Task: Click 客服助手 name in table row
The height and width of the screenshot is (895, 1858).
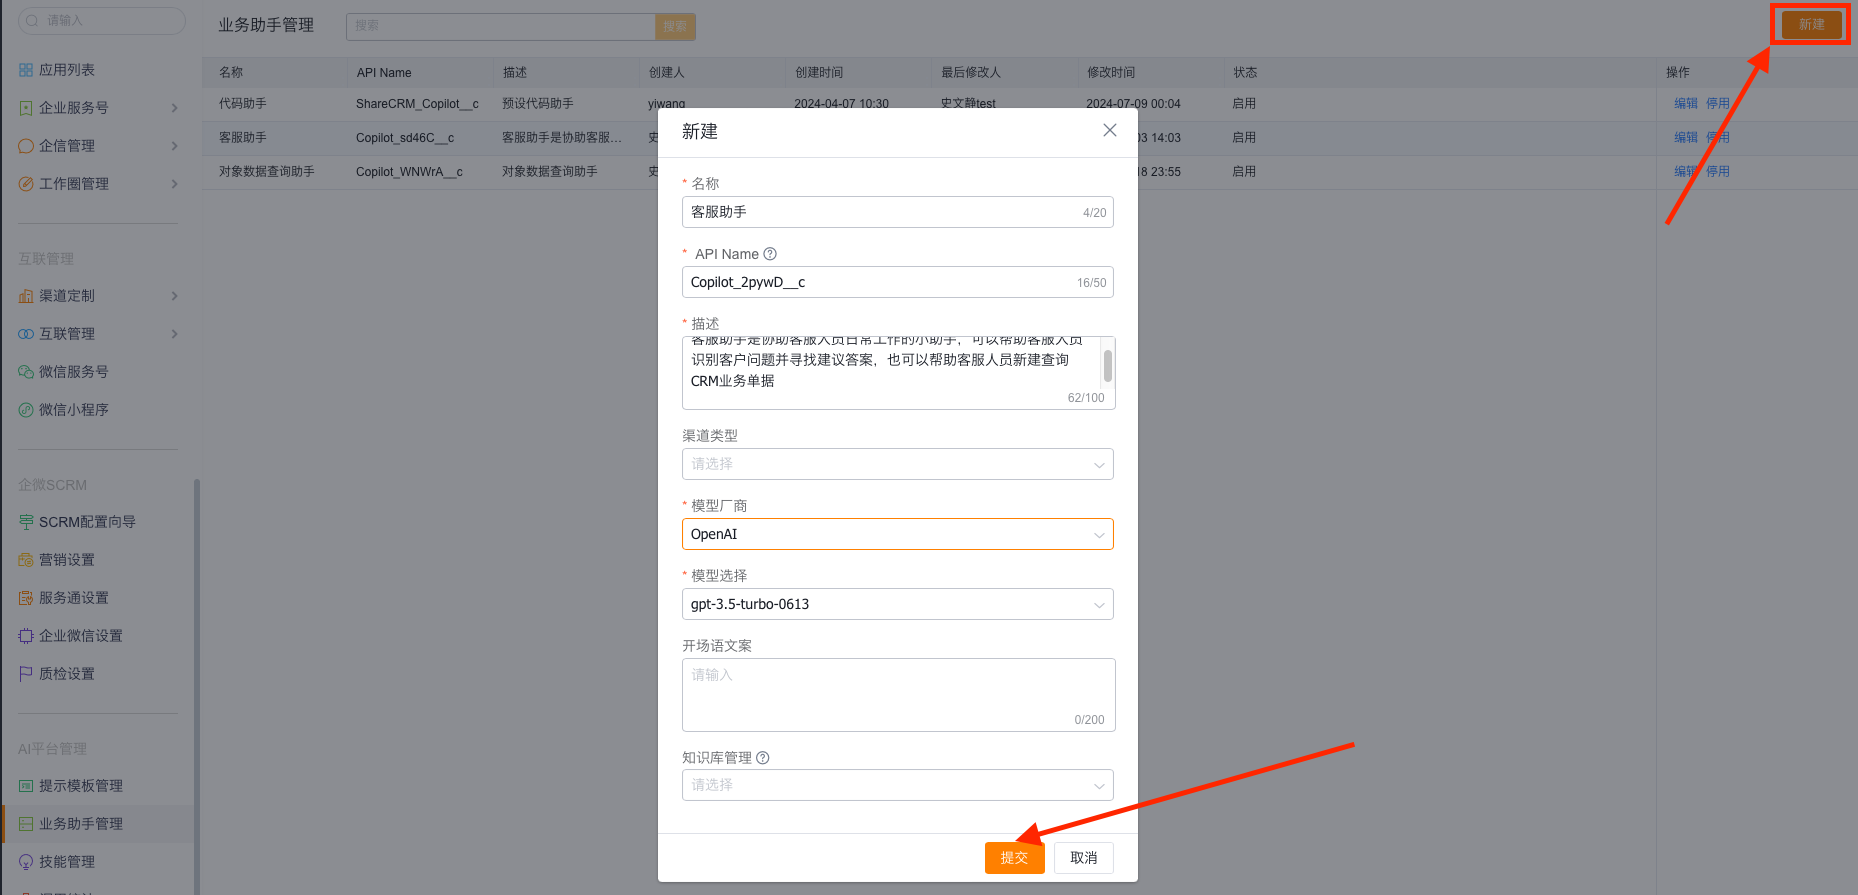Action: tap(242, 138)
